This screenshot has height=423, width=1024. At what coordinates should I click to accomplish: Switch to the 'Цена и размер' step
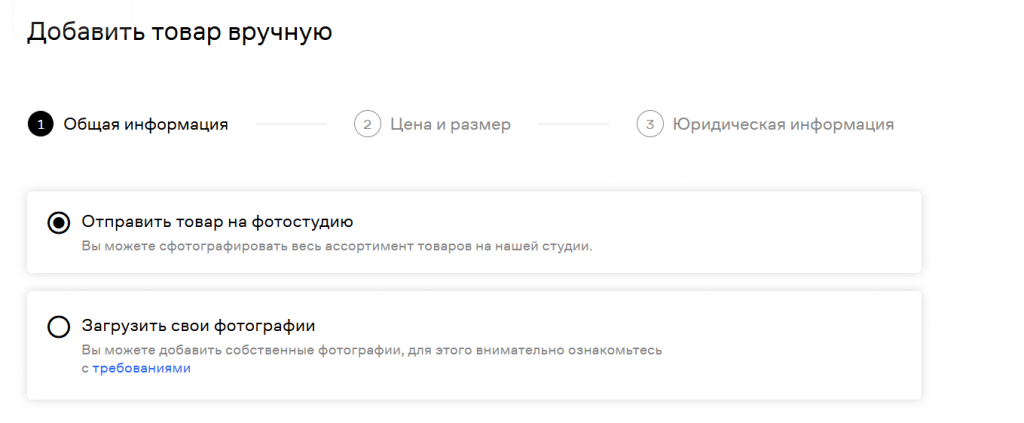(450, 125)
